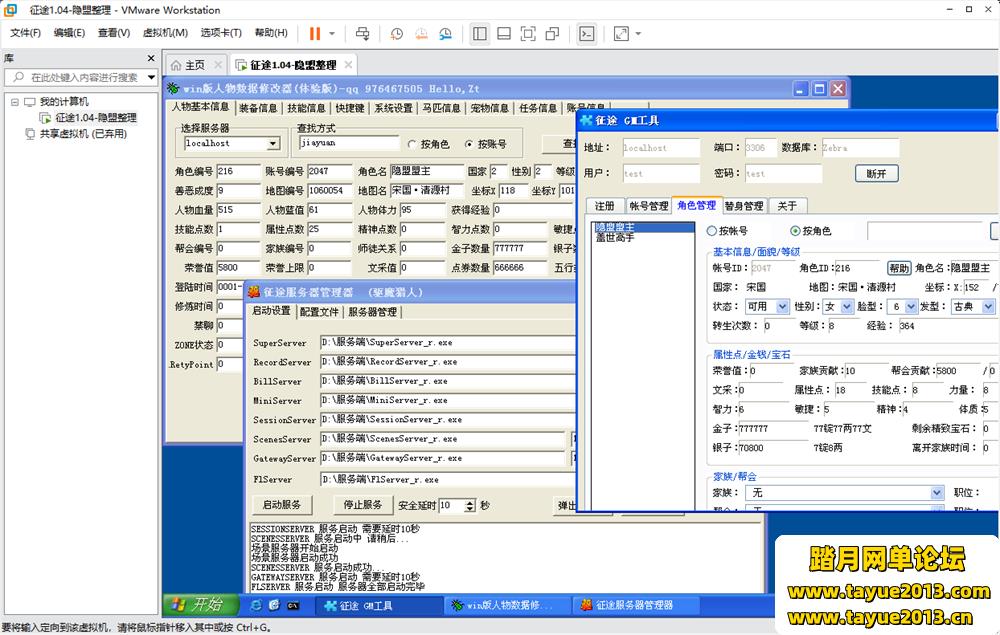This screenshot has height=635, width=1000.
Task: Open command prompt icon in quick launch
Action: (x=293, y=605)
